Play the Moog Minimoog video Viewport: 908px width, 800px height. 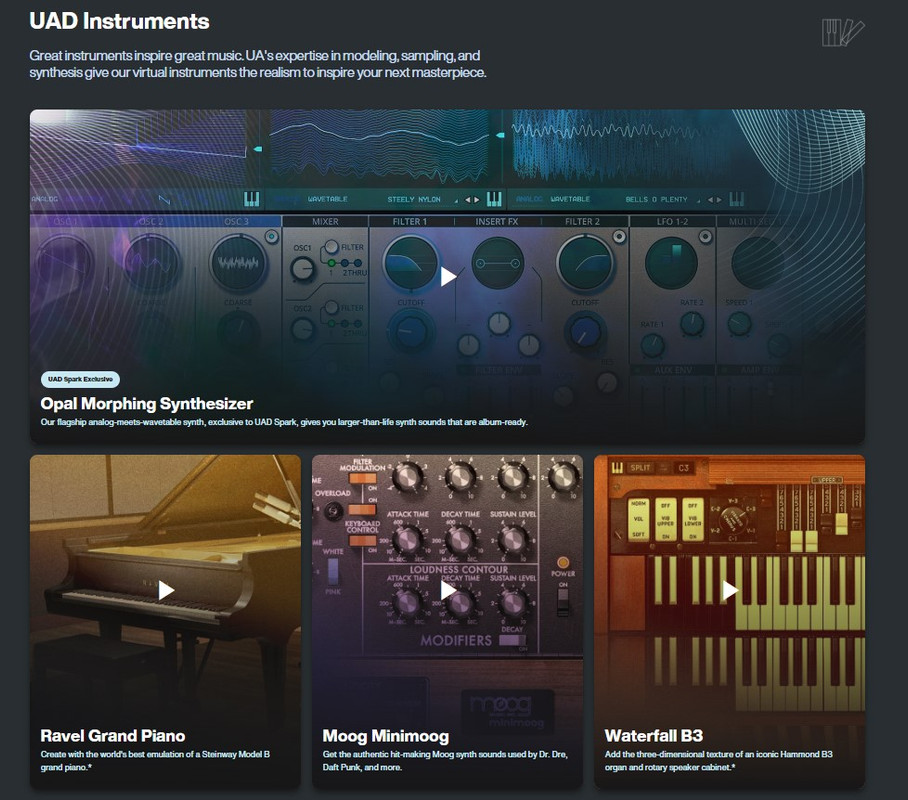click(x=448, y=590)
